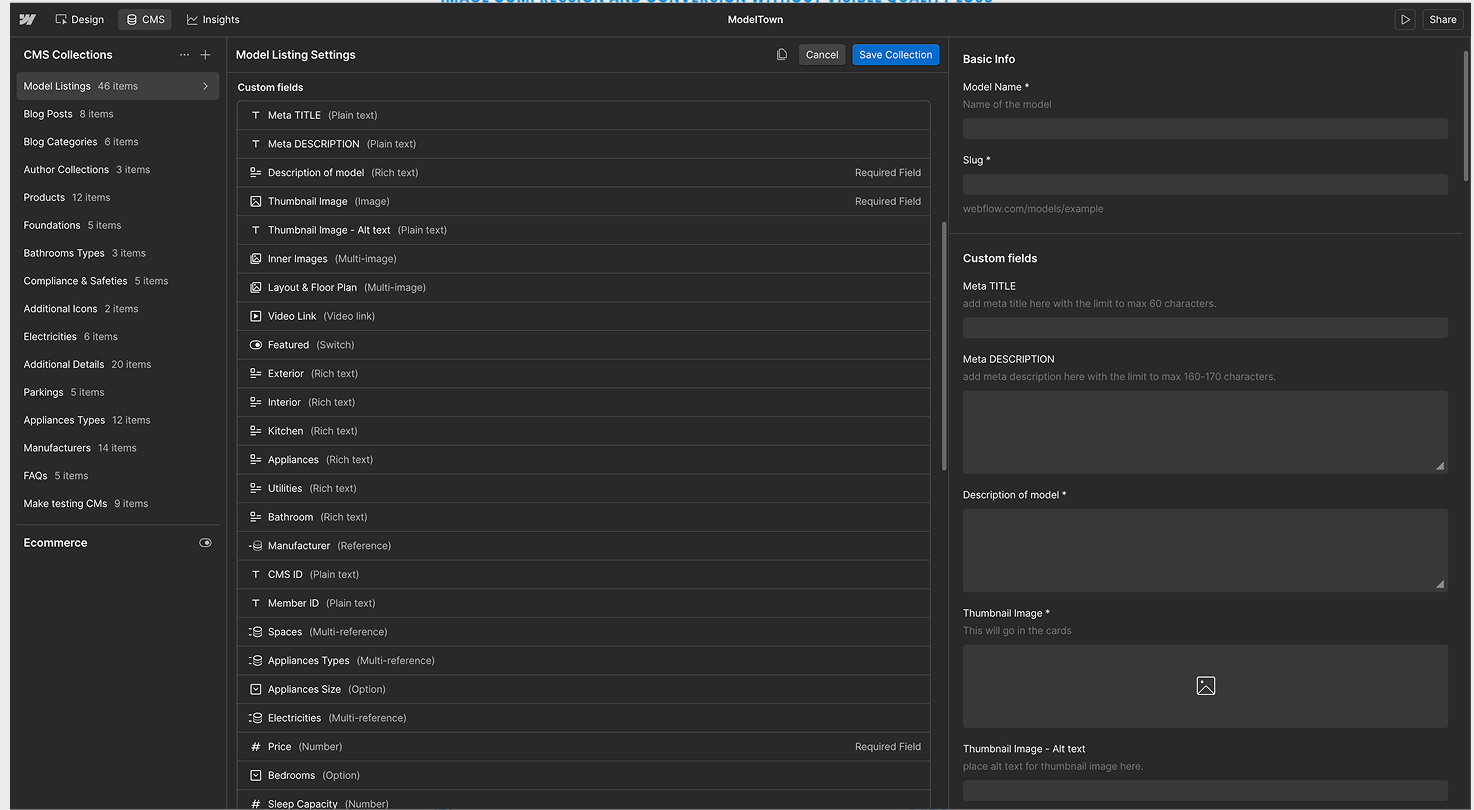Select Parkings collection

click(118, 392)
